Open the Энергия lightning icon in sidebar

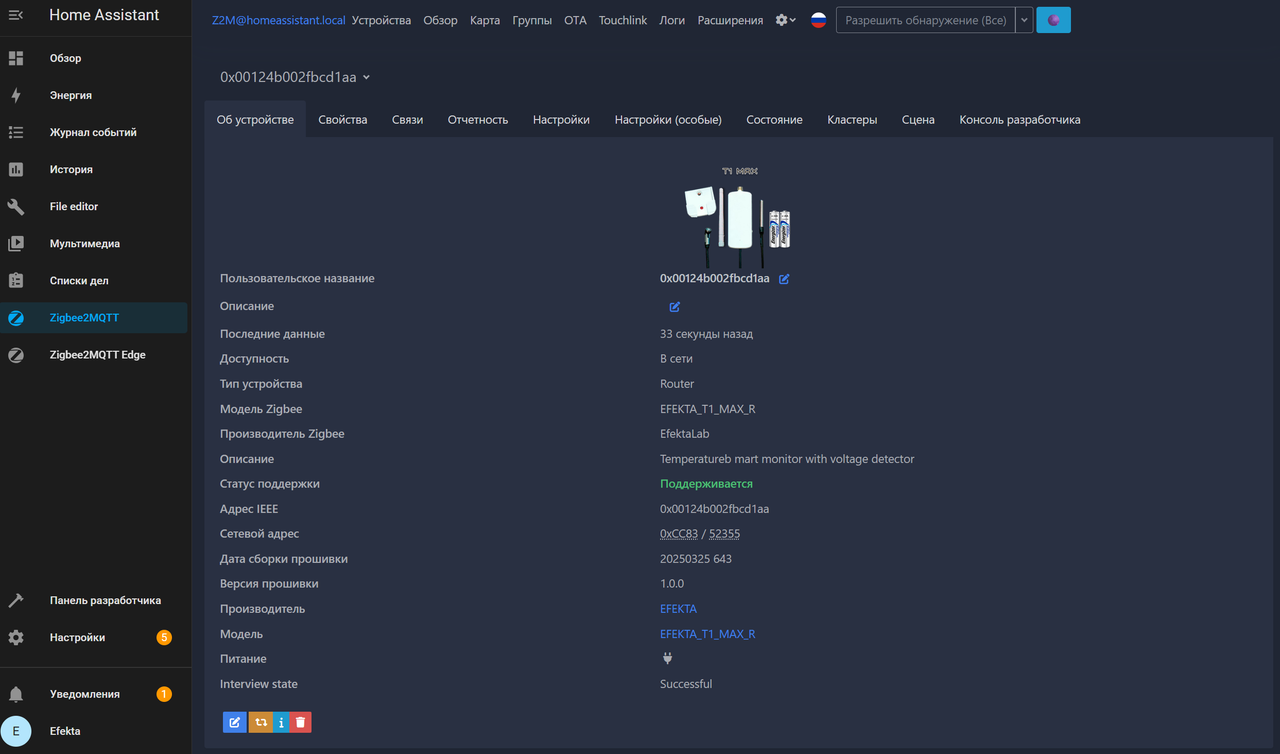click(16, 95)
